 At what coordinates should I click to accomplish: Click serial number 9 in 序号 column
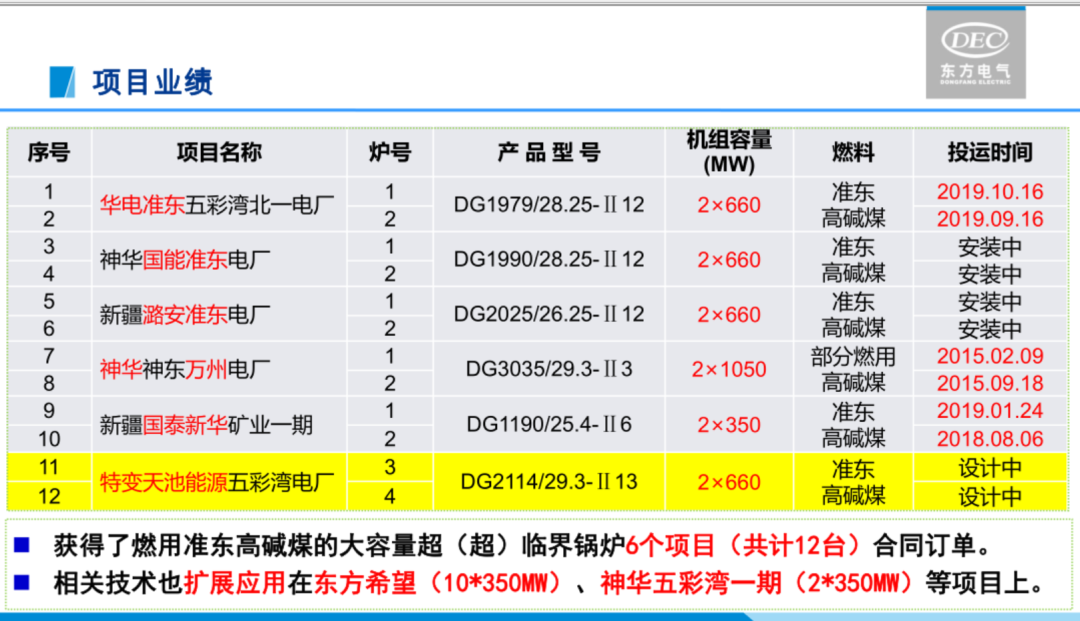[x=49, y=411]
